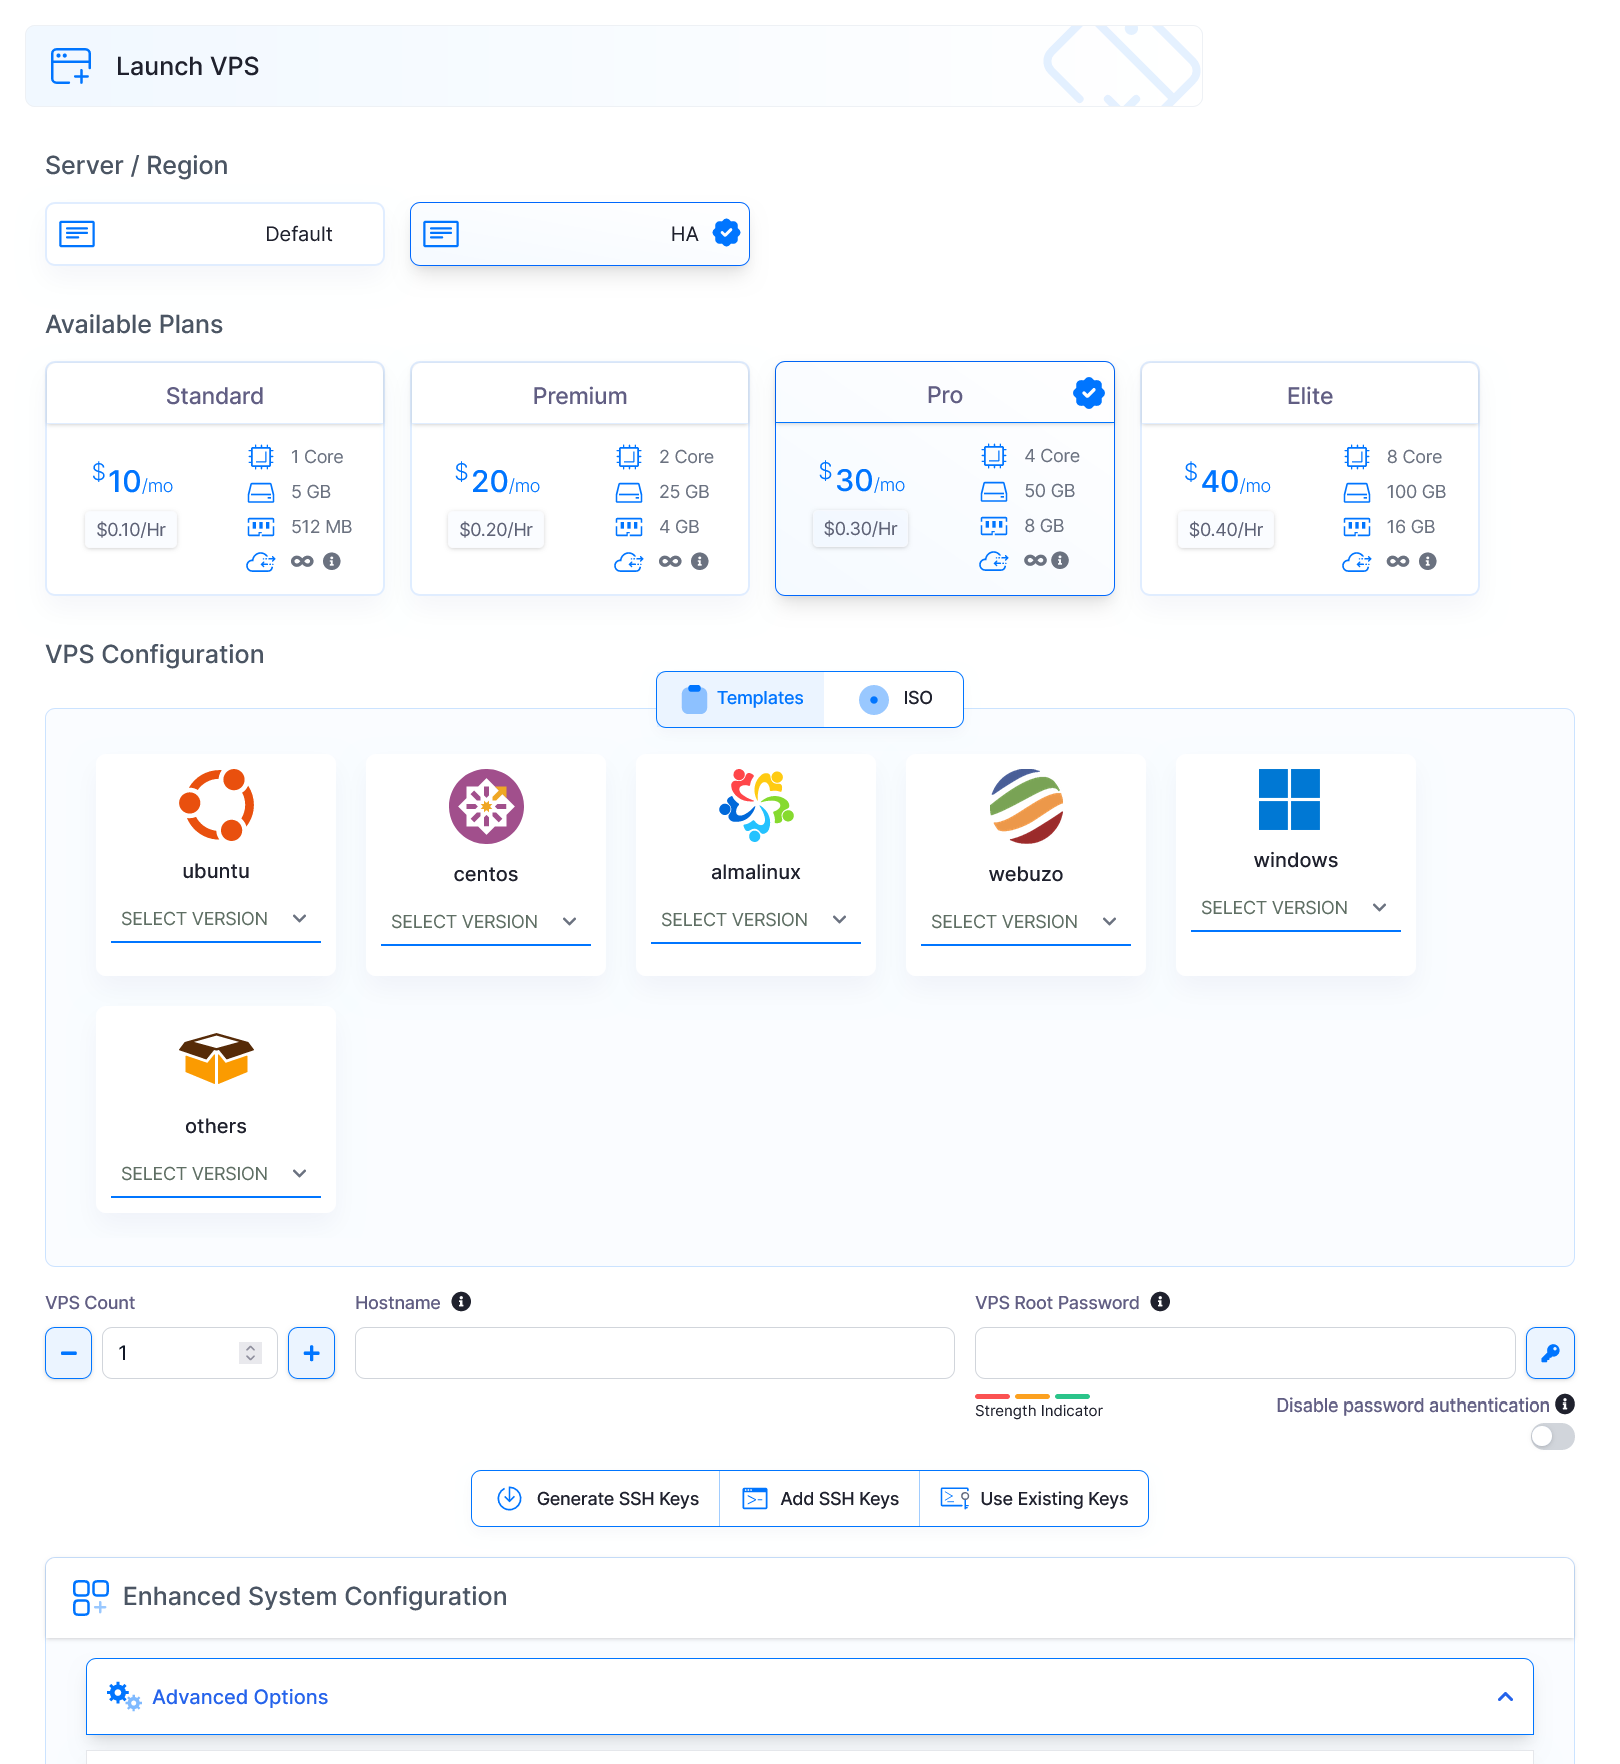Select the Use Existing Keys option
The width and height of the screenshot is (1620, 1764).
point(1034,1498)
